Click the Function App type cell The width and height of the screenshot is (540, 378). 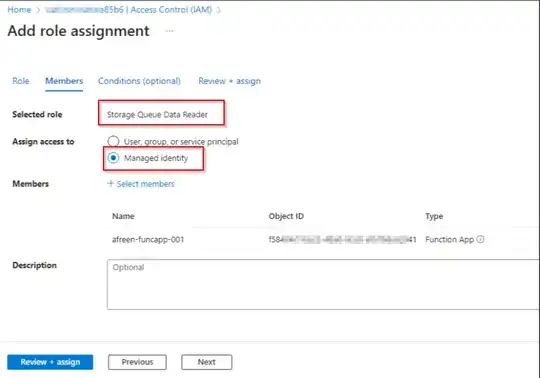(x=449, y=239)
